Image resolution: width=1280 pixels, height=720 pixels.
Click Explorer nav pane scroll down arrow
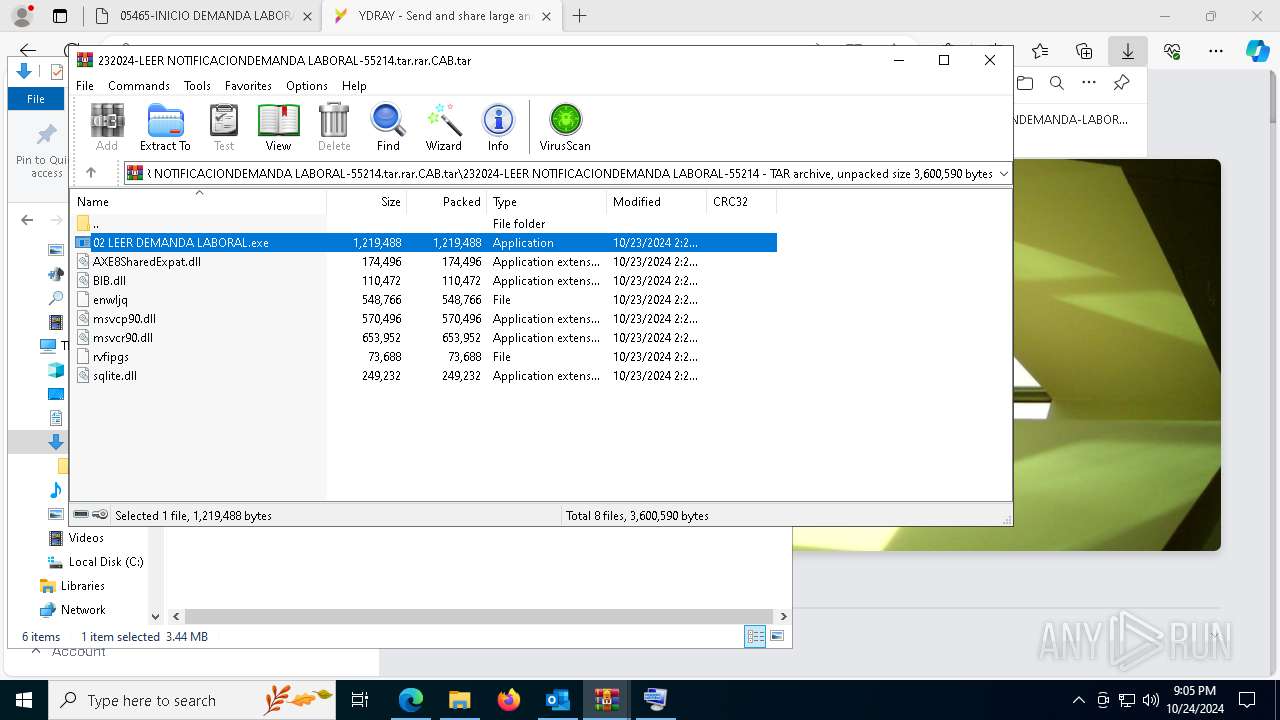coord(155,617)
